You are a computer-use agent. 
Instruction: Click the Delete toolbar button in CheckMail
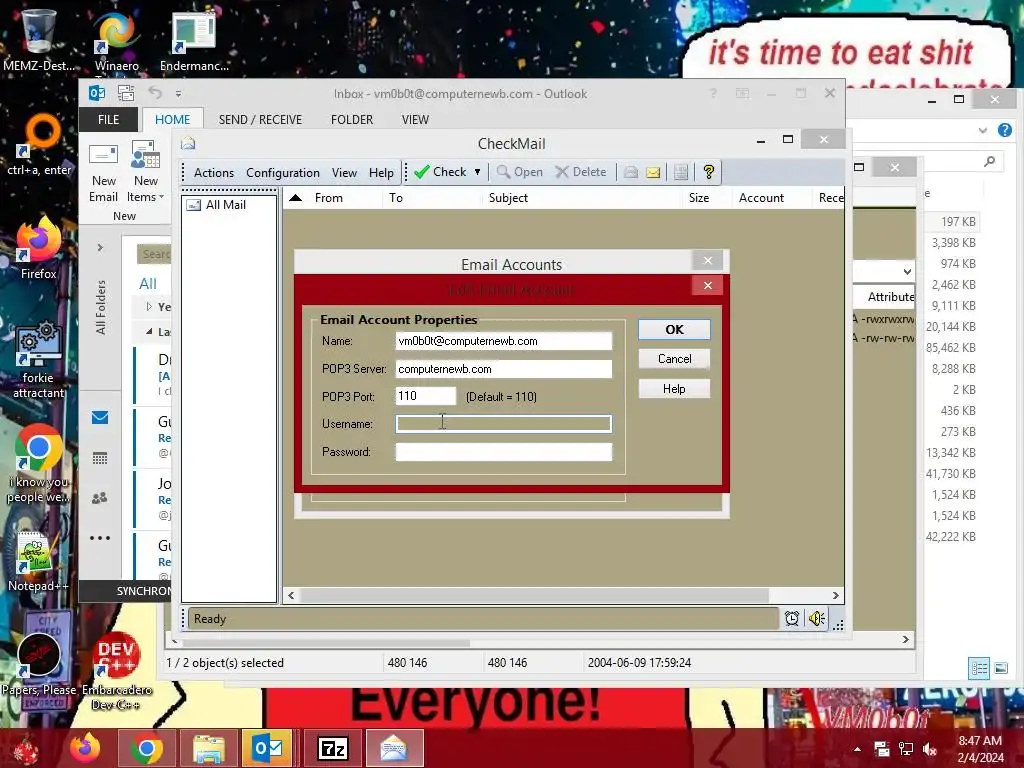[581, 172]
